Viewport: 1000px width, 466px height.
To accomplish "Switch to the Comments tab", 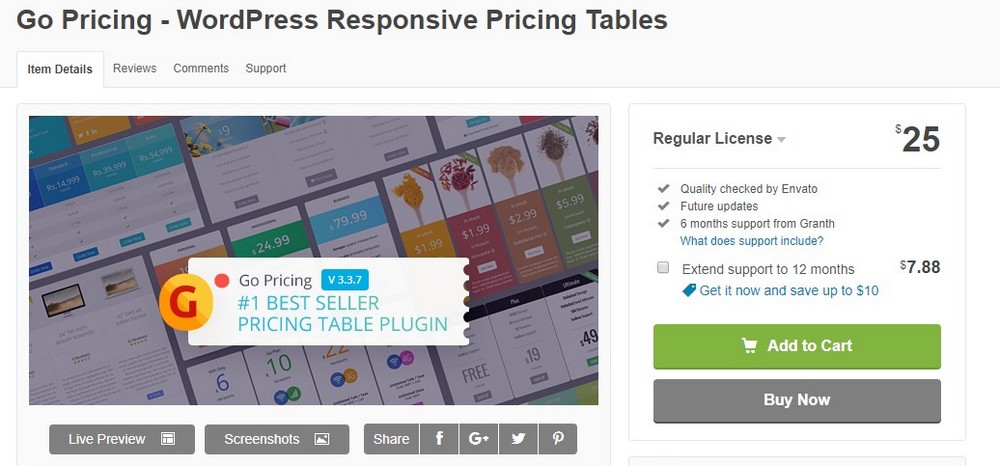I will click(201, 68).
